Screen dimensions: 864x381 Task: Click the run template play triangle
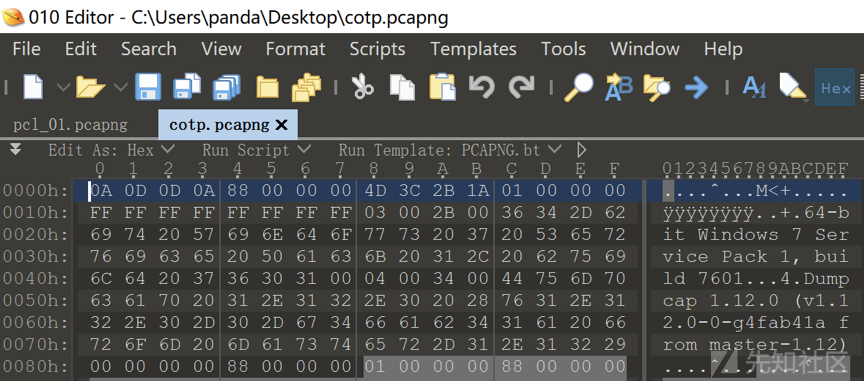pos(581,150)
